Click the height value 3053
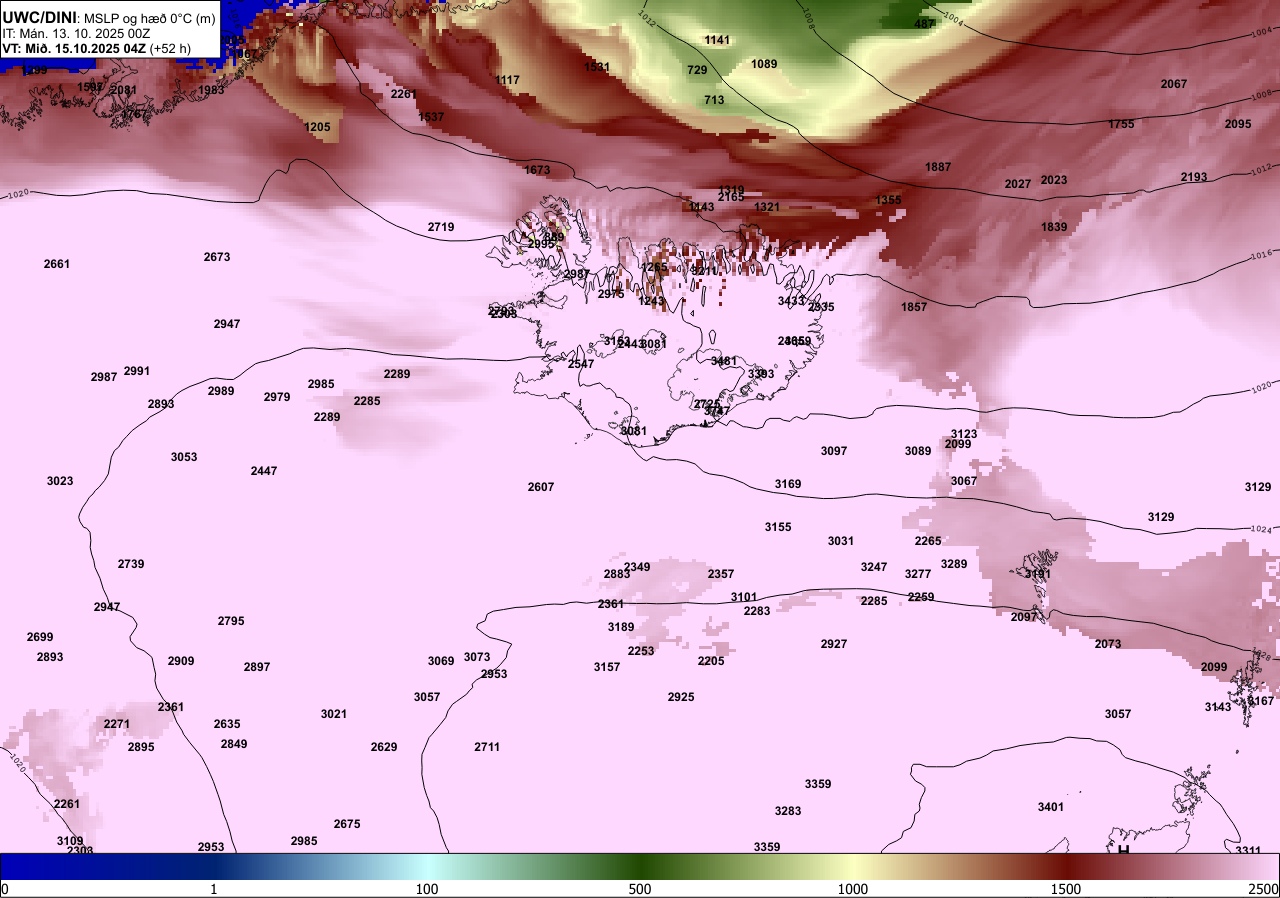 tap(184, 457)
